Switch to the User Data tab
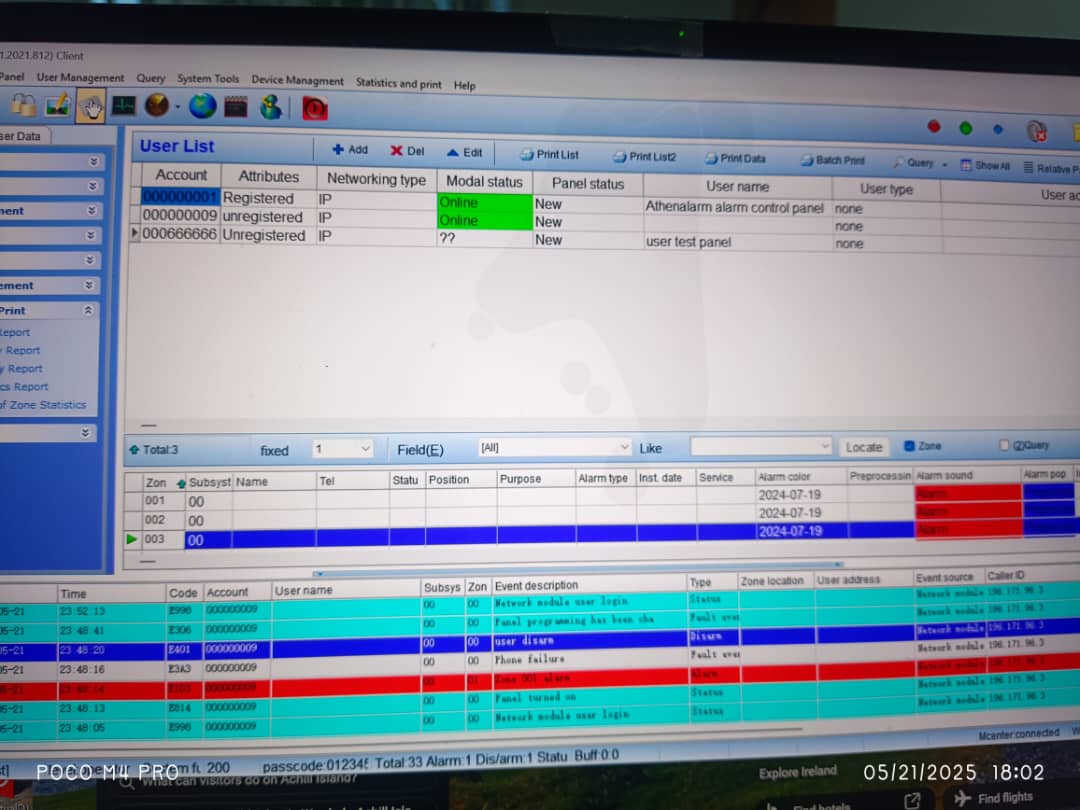Viewport: 1080px width, 810px height. (22, 136)
